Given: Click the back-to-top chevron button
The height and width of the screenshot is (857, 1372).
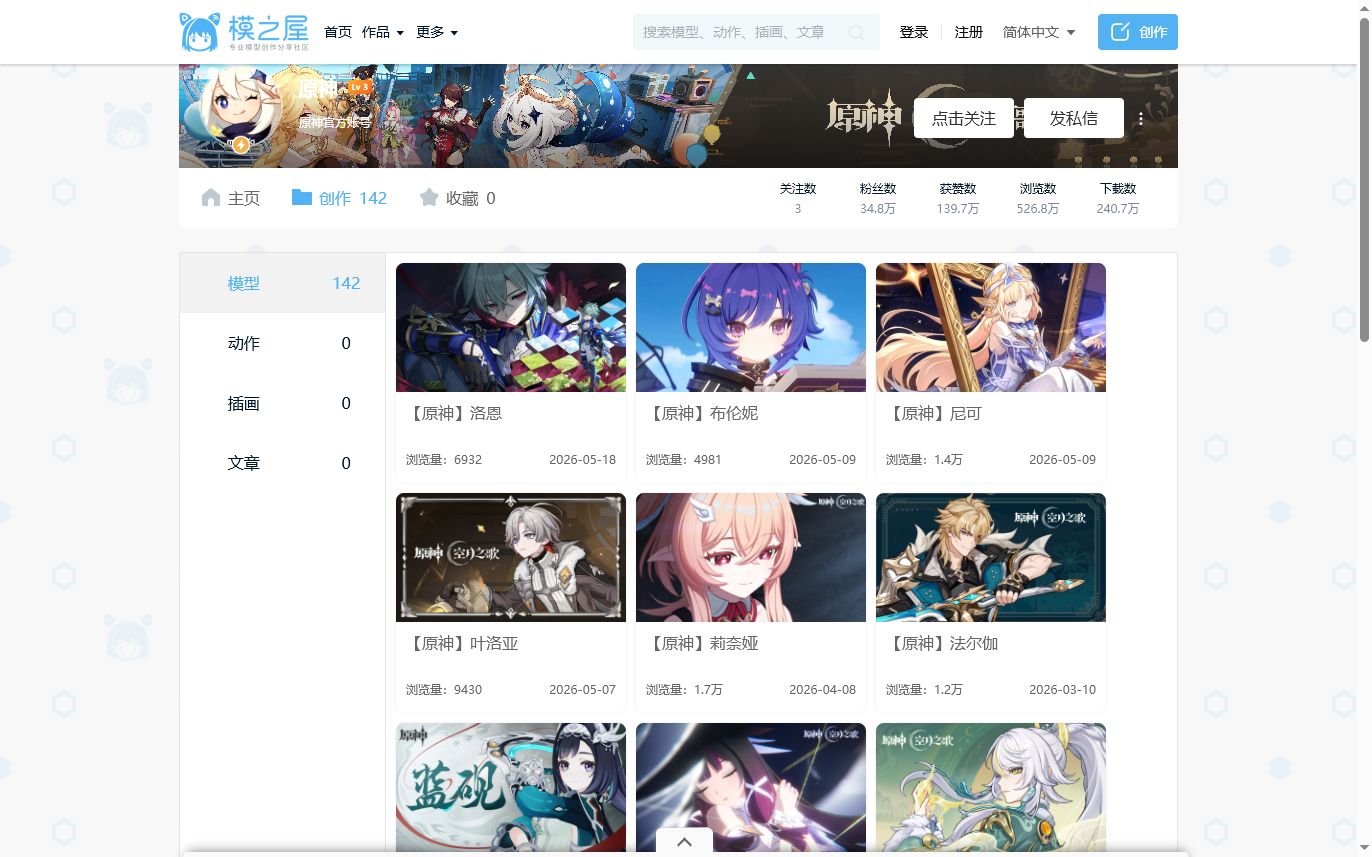Looking at the screenshot, I should pyautogui.click(x=684, y=842).
